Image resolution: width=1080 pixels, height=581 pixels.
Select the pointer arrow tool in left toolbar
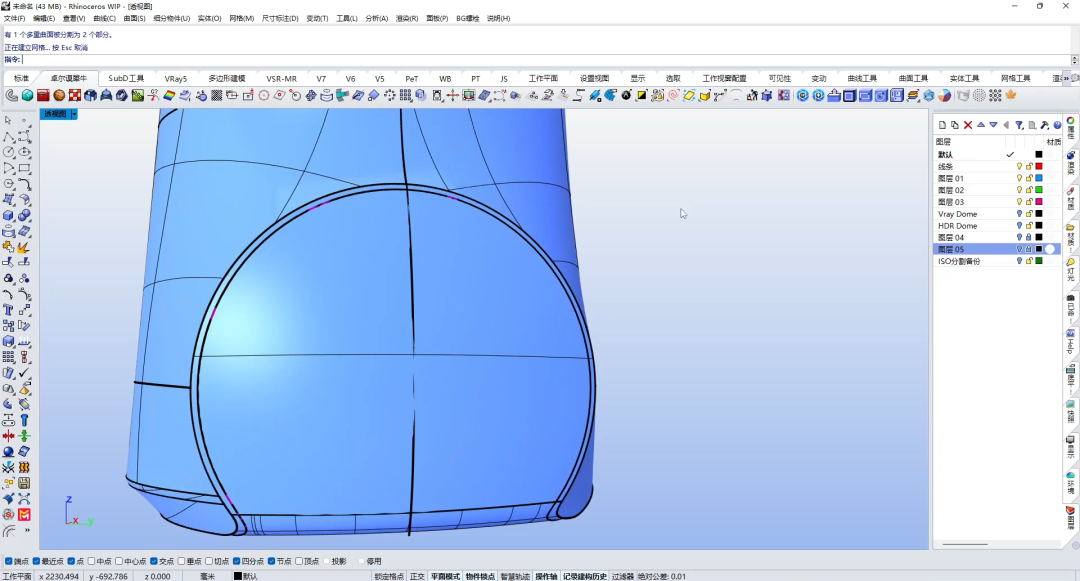point(8,120)
